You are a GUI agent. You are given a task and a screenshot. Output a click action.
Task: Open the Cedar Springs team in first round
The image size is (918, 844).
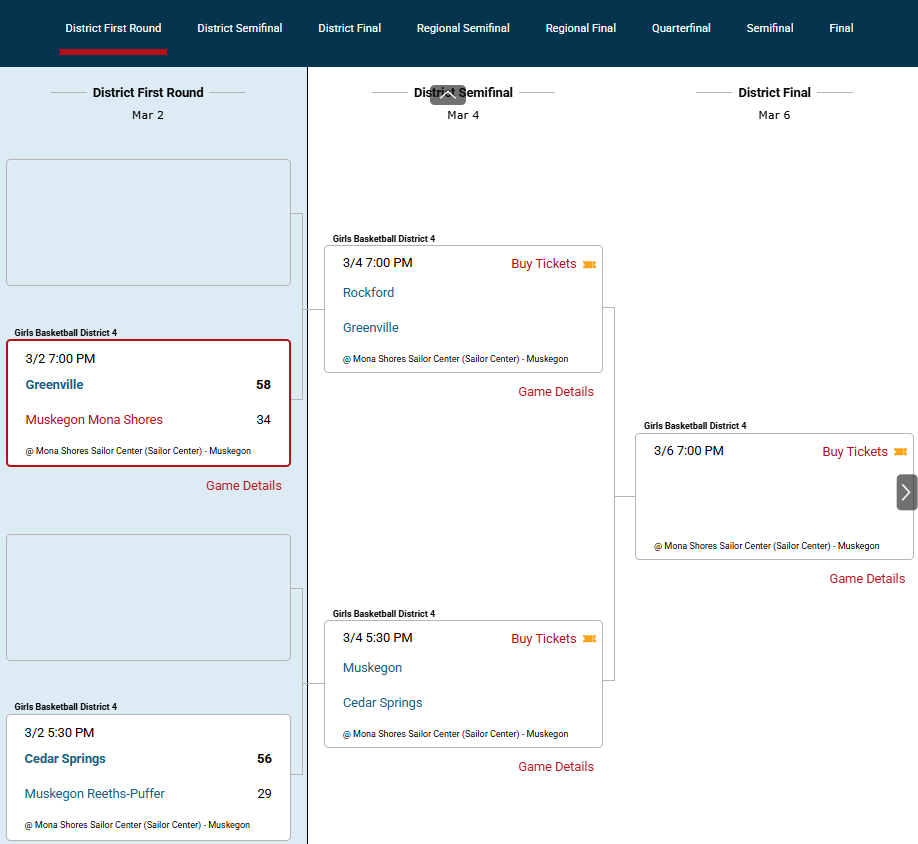pos(65,759)
